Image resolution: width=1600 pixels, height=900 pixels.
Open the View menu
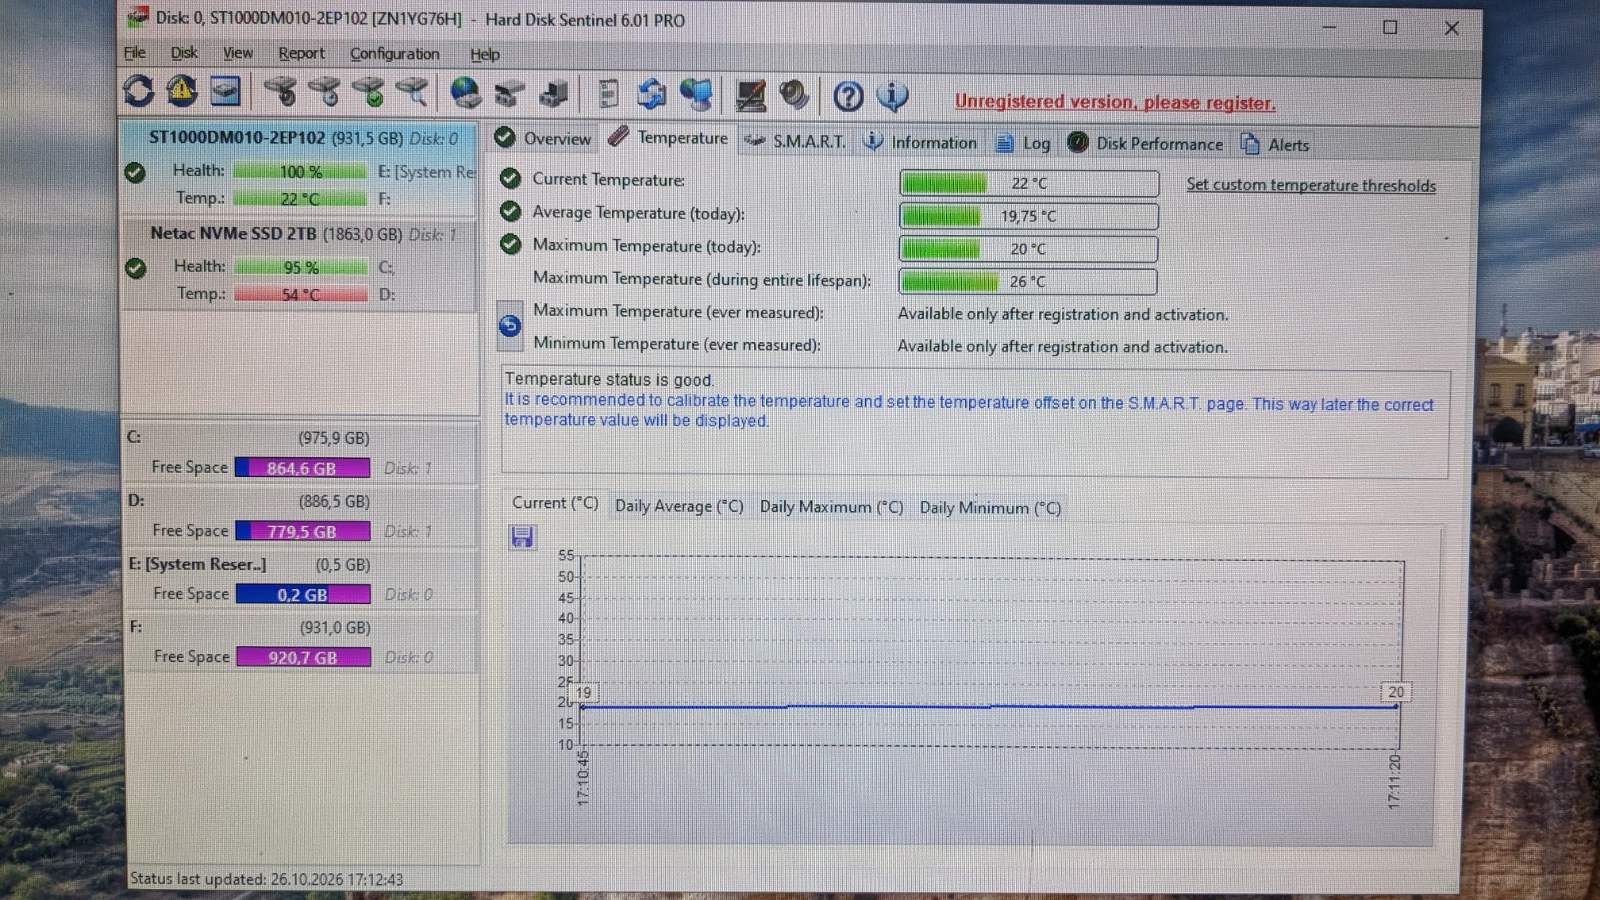[238, 53]
